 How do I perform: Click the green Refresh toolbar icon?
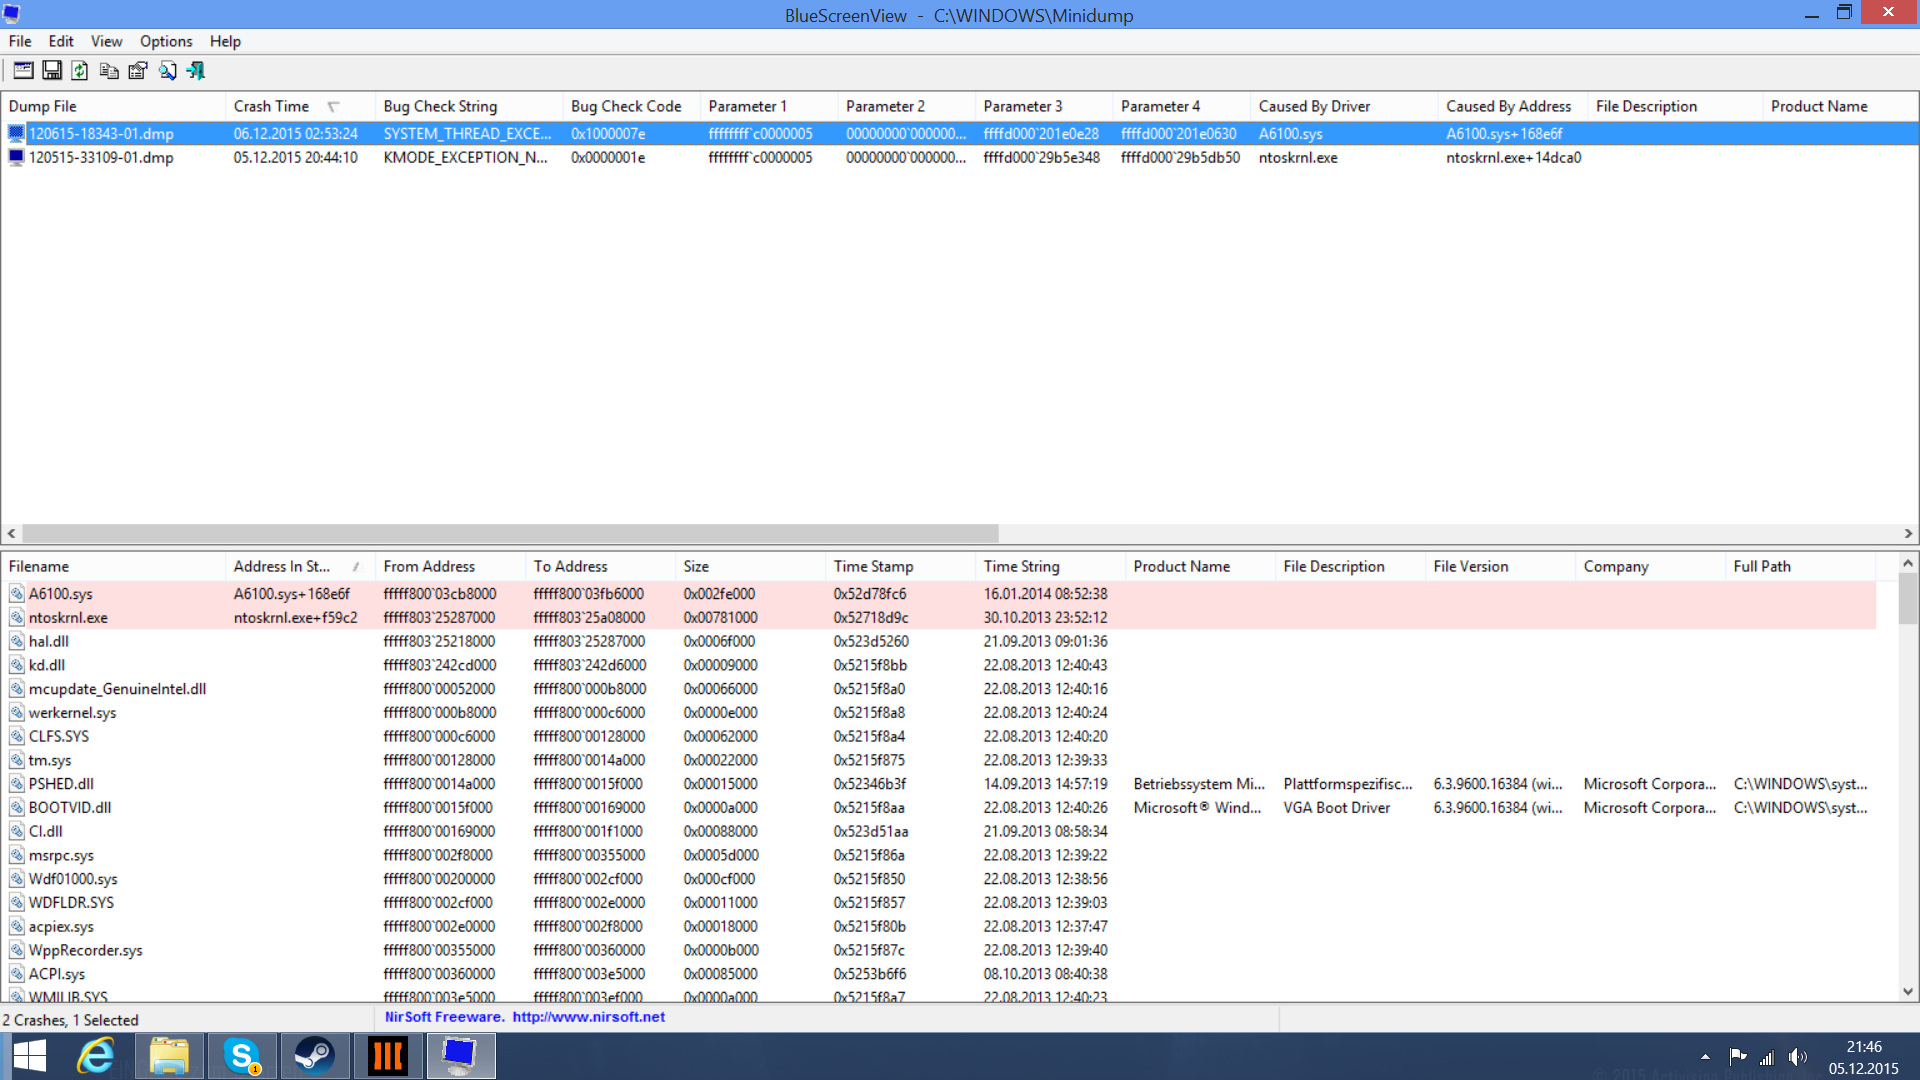pyautogui.click(x=80, y=71)
